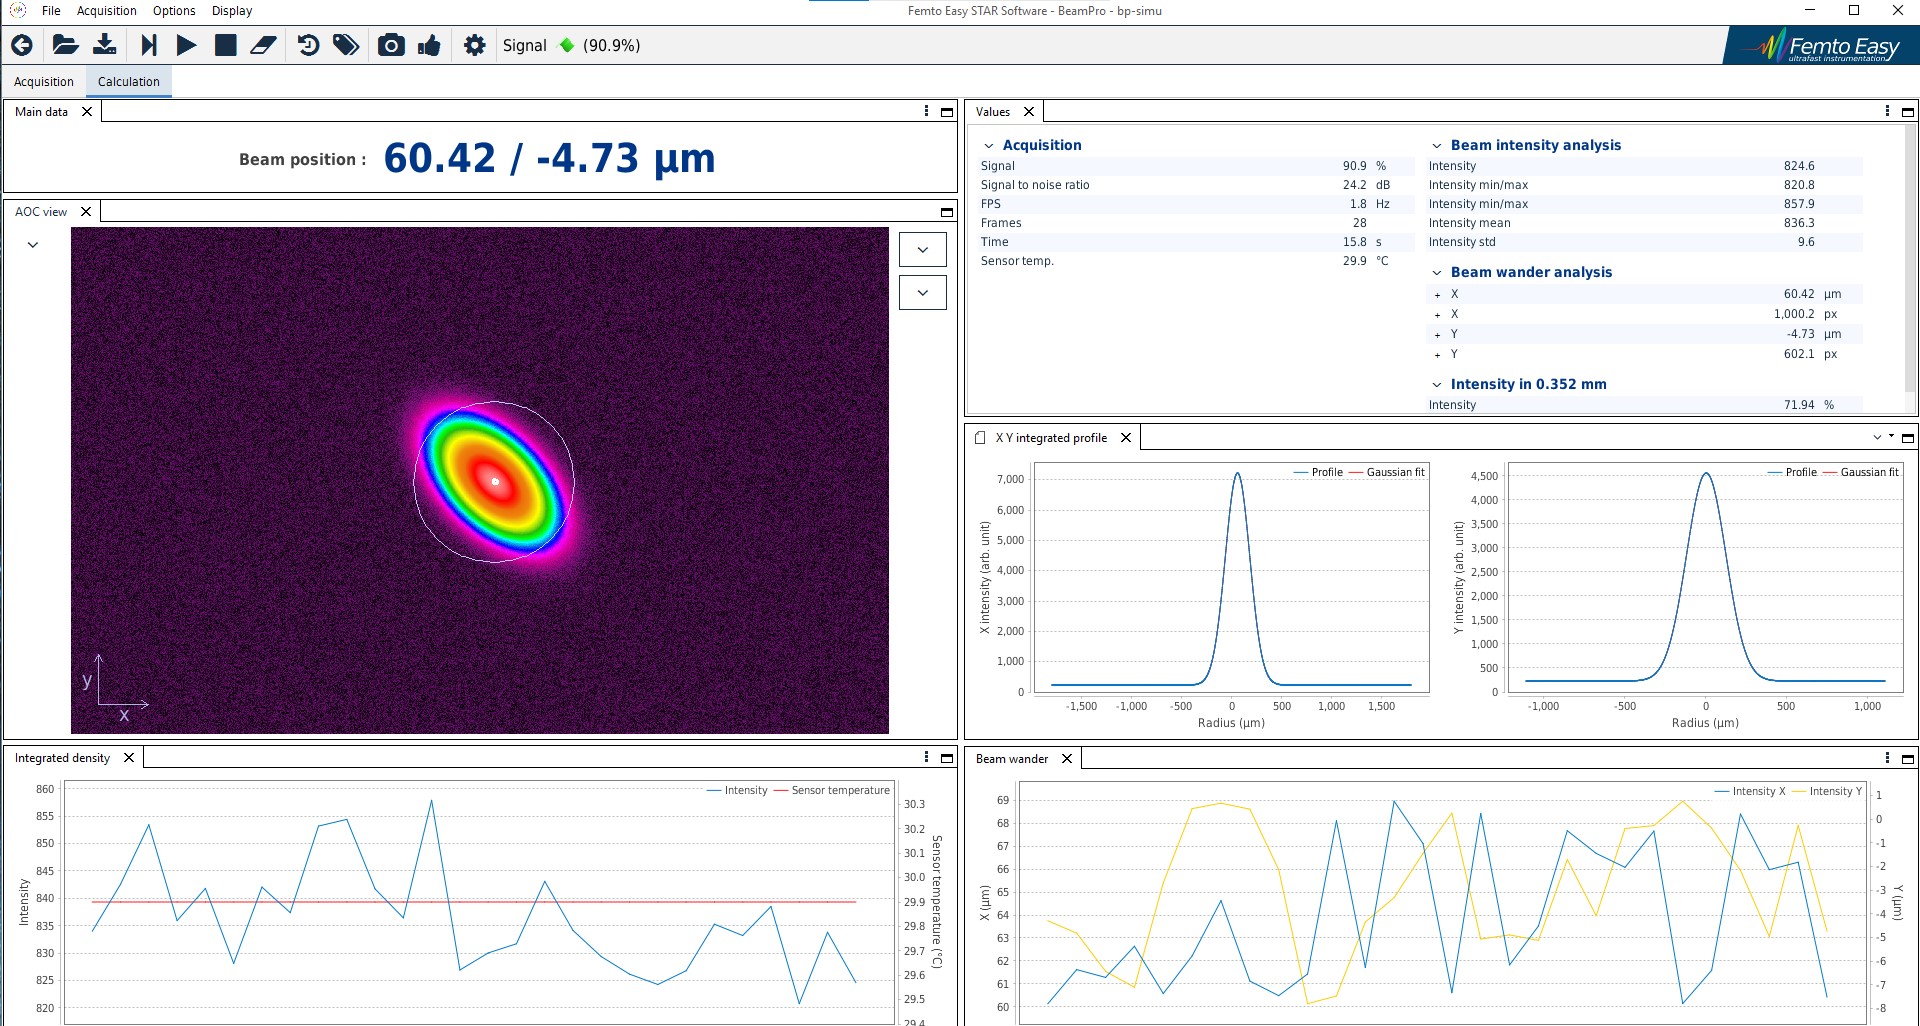Open a file with the folder icon
Viewport: 1920px width, 1026px height.
pos(65,45)
